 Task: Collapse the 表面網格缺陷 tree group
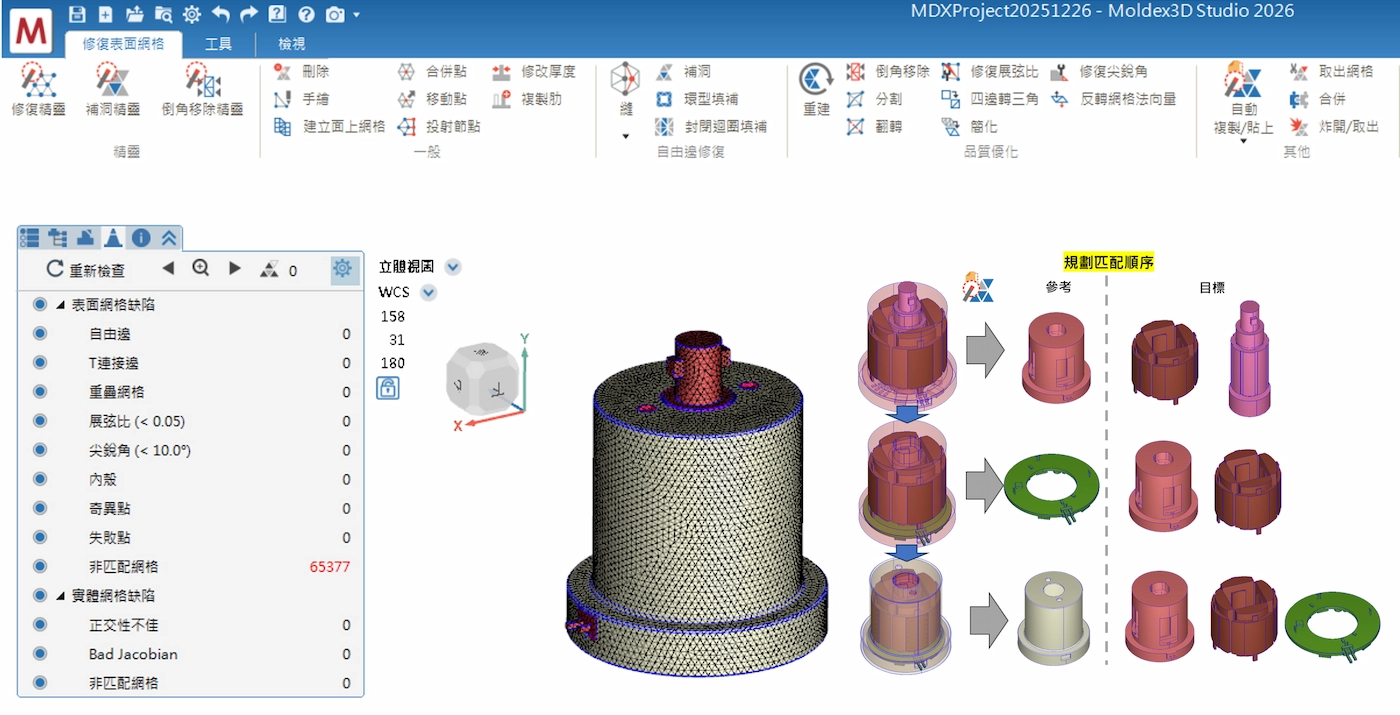coord(61,305)
